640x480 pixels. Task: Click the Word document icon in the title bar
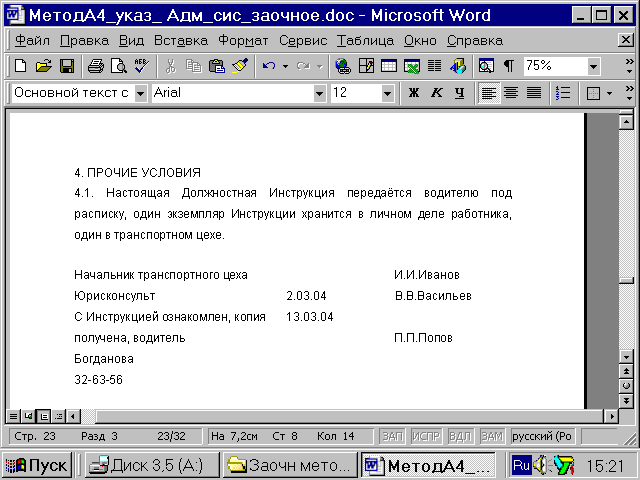pos(15,15)
